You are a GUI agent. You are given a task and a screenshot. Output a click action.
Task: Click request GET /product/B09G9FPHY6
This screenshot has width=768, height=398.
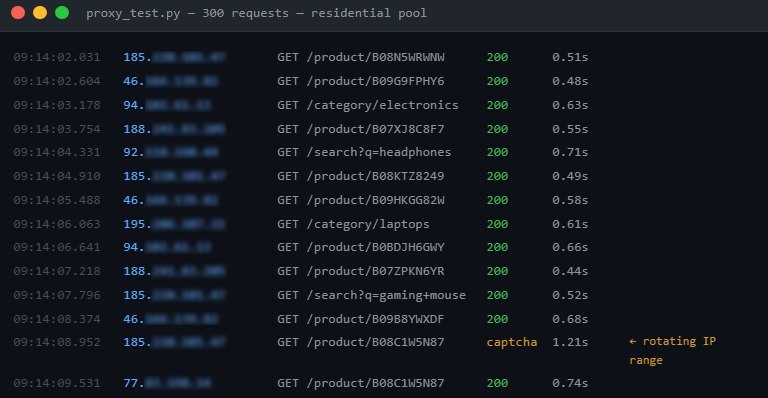coord(361,81)
